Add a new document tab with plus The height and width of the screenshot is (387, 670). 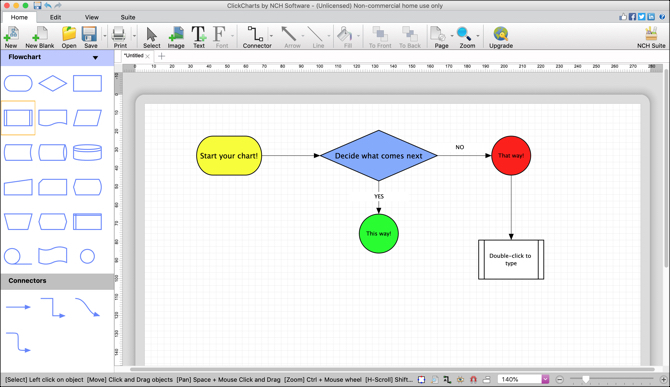click(x=162, y=56)
